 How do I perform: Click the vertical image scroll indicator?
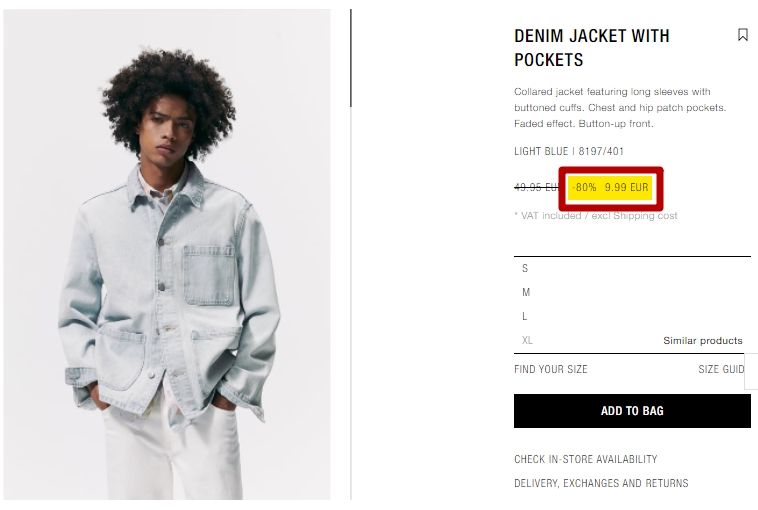[x=351, y=58]
